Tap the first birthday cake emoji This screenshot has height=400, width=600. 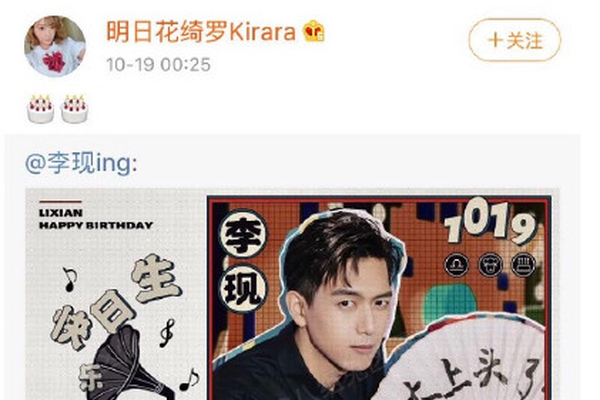(x=40, y=109)
